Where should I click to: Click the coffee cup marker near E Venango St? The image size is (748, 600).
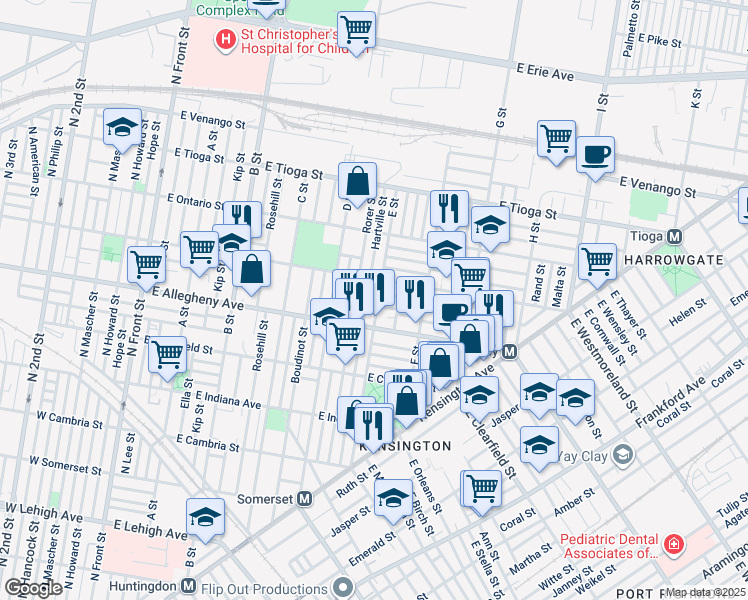(x=595, y=155)
